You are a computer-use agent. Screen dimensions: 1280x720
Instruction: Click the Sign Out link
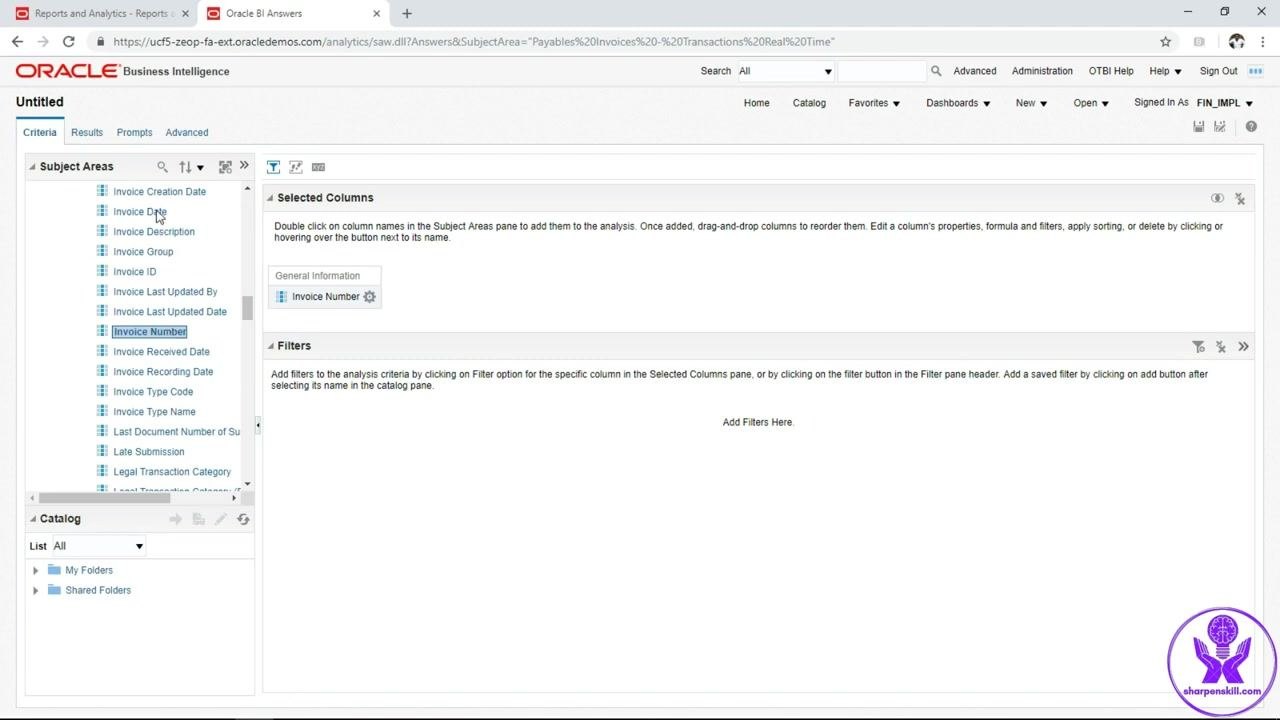tap(1219, 71)
